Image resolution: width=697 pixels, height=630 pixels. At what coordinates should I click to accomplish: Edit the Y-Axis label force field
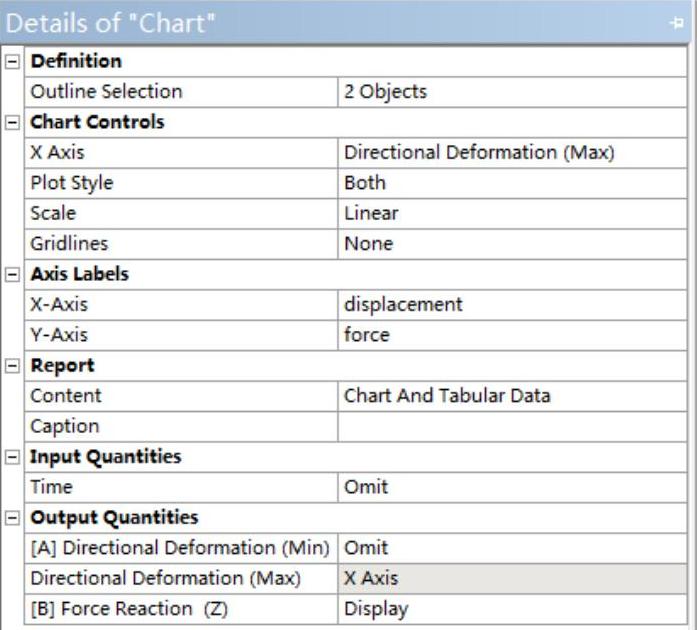(514, 335)
